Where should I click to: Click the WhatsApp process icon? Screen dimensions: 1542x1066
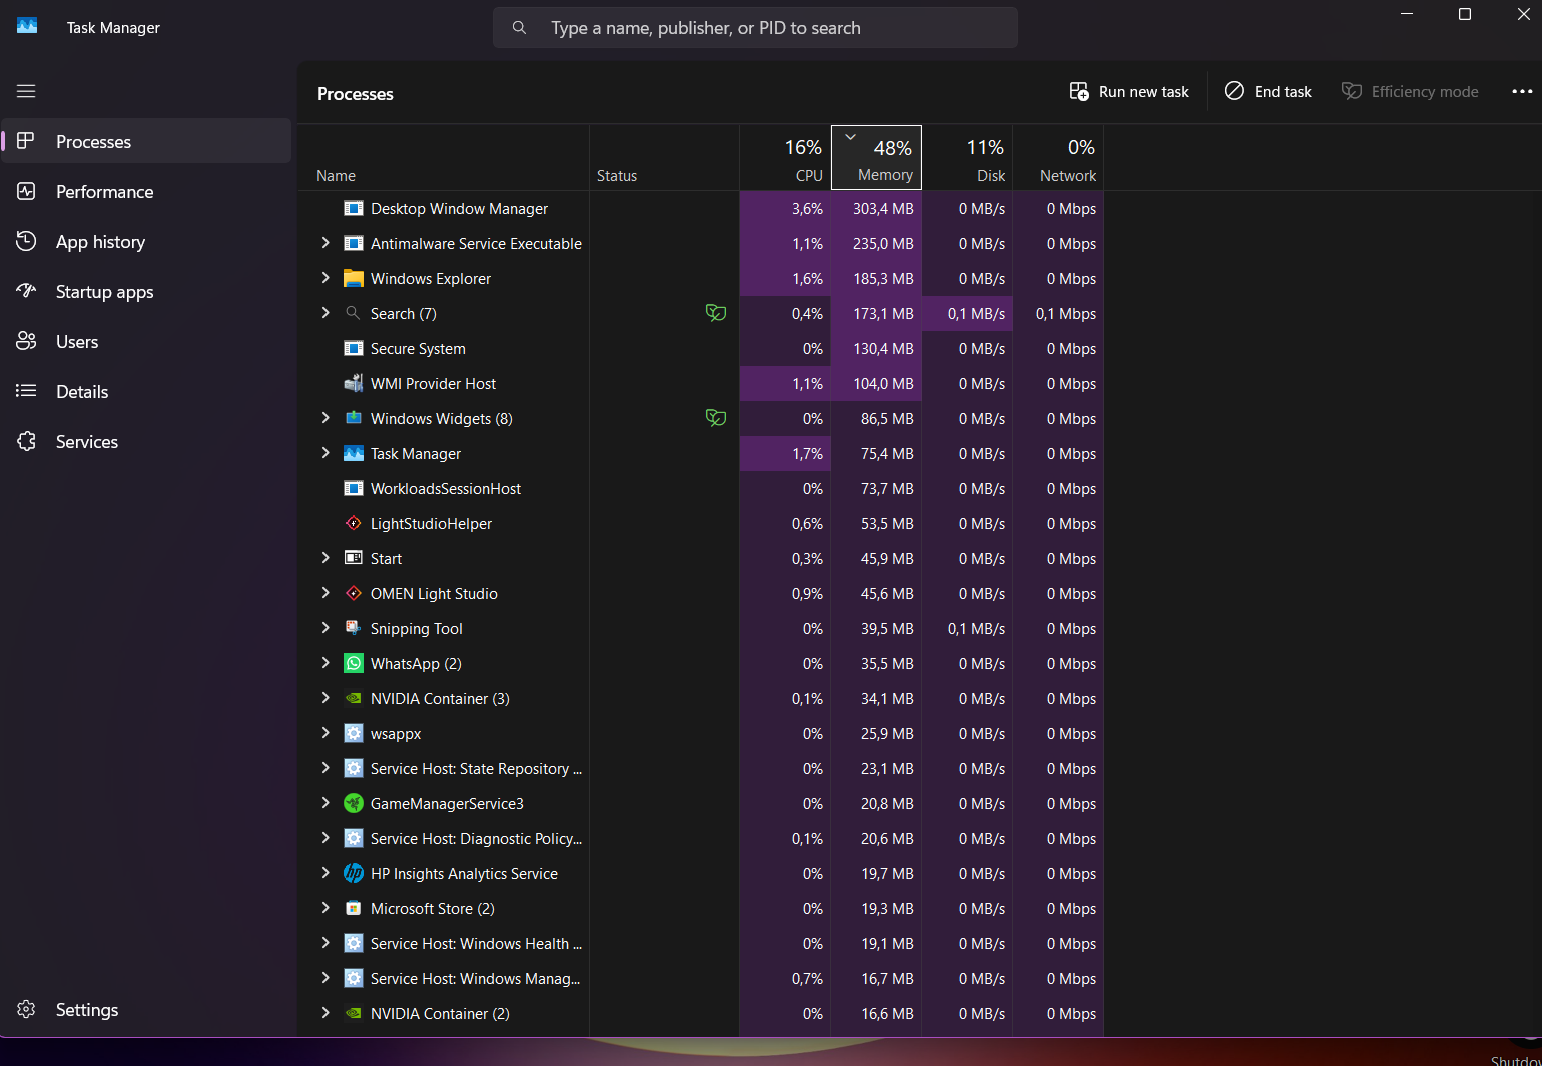354,663
